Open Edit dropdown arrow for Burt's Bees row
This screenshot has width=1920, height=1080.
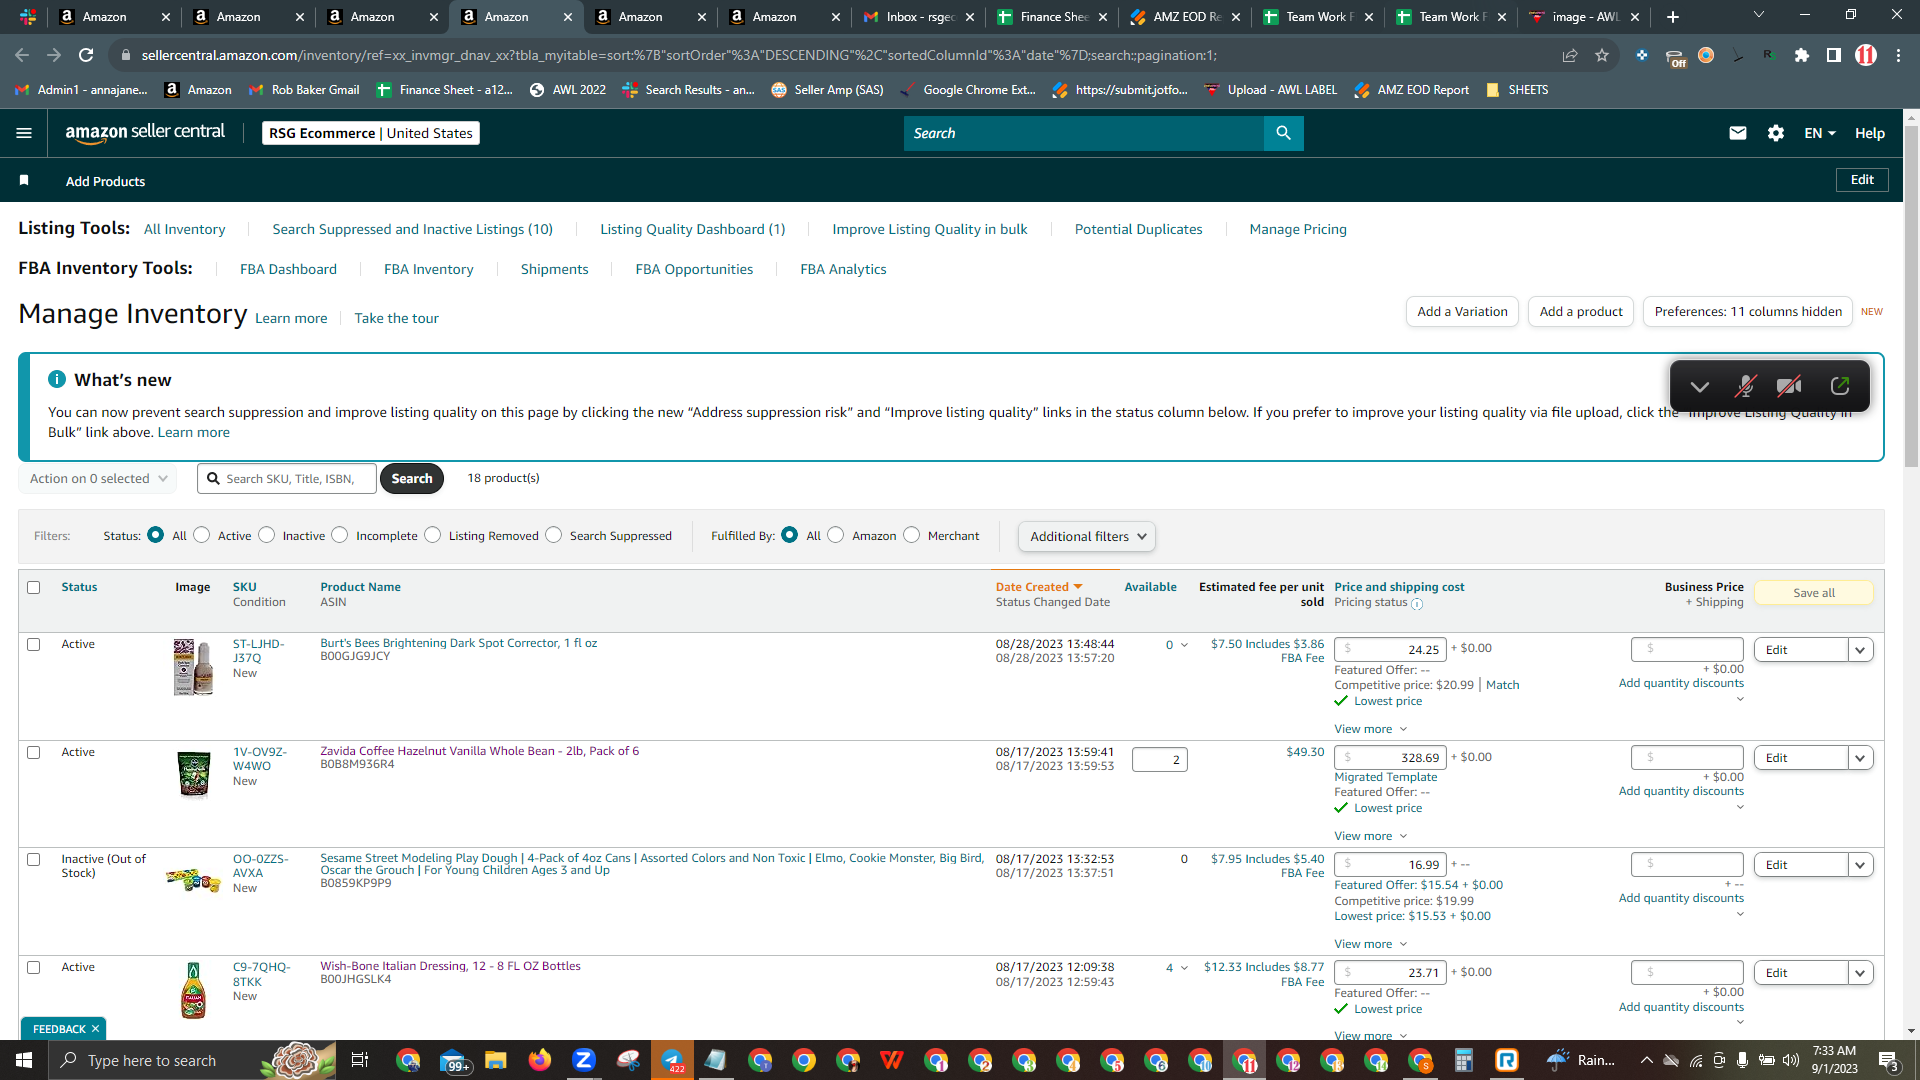1860,650
